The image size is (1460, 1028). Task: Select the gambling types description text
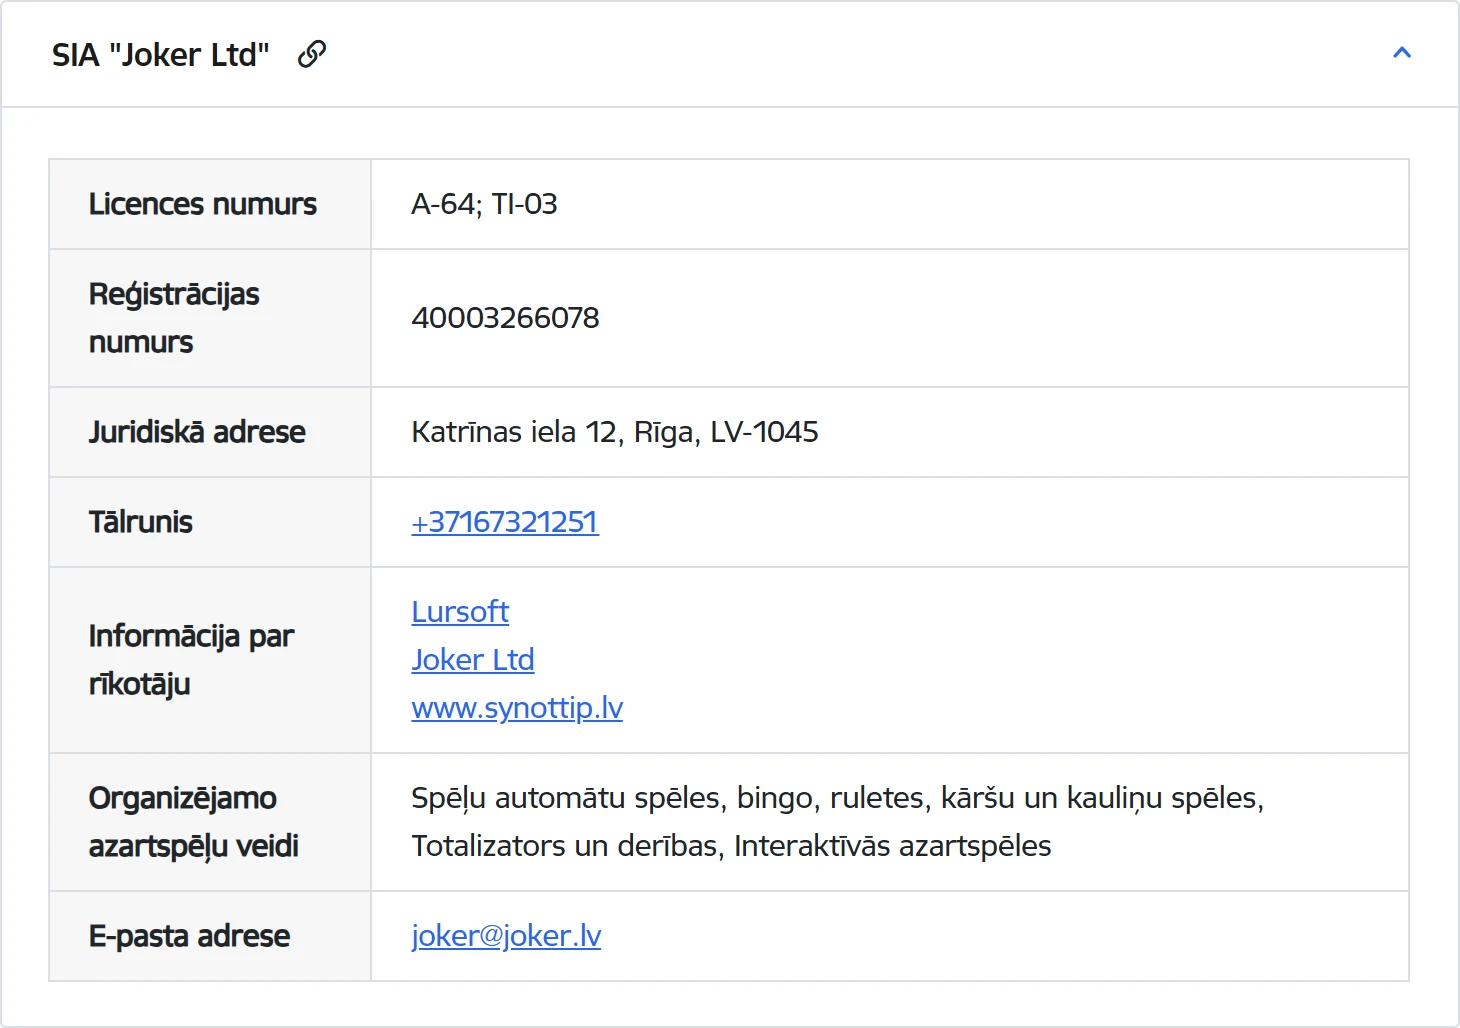[x=838, y=822]
